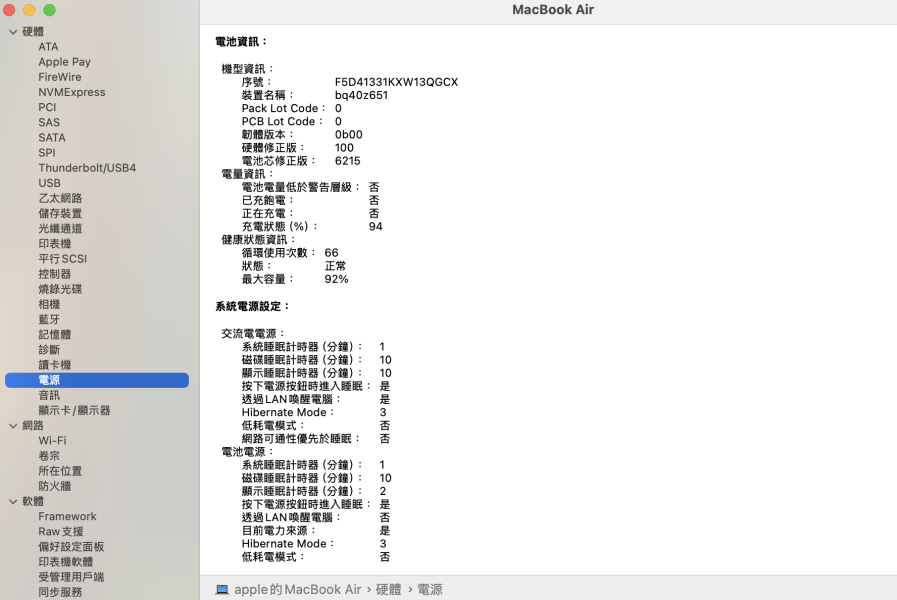Select 儲存裝置 in the sidebar

[60, 213]
